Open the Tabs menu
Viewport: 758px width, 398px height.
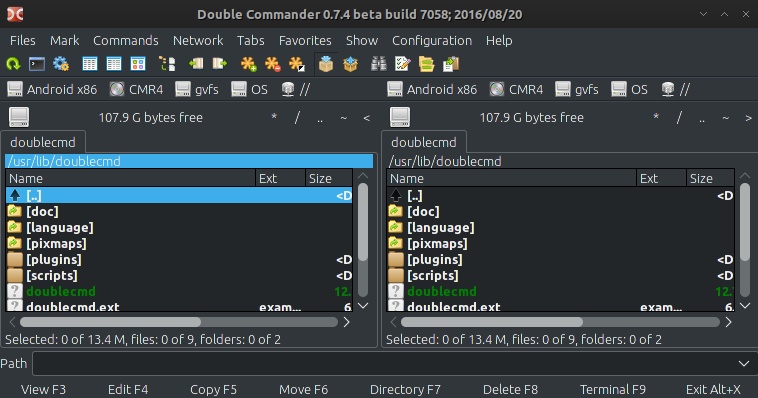point(250,41)
